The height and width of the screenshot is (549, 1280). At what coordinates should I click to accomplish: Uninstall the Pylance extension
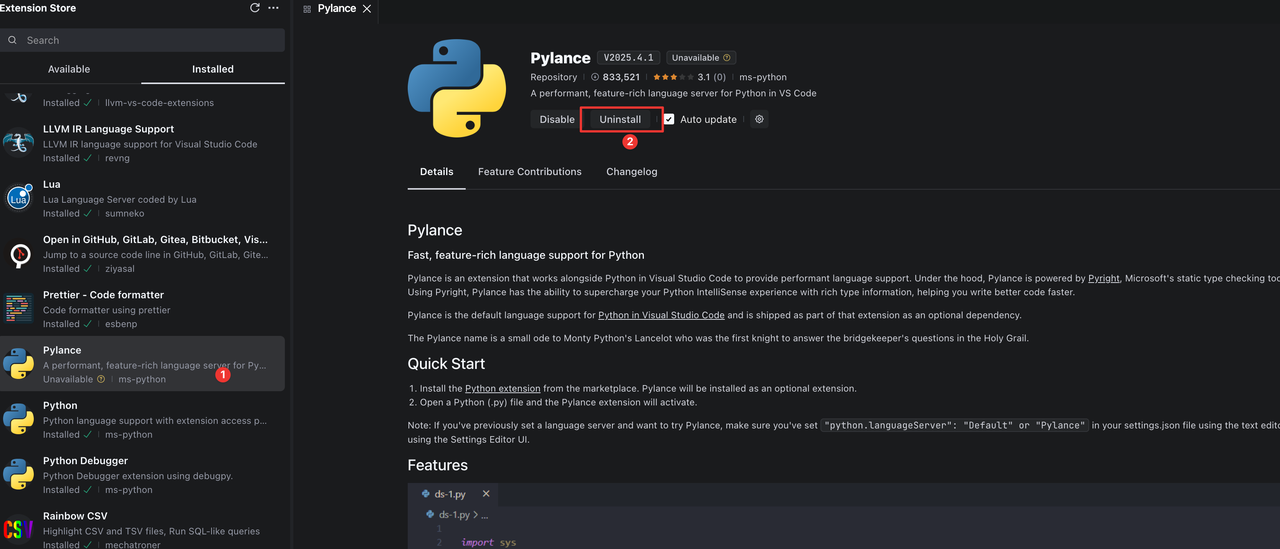pos(620,119)
